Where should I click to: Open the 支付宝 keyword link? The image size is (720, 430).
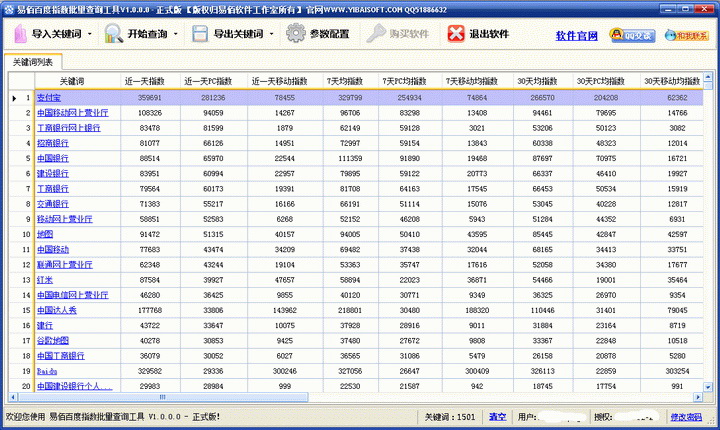click(x=49, y=98)
